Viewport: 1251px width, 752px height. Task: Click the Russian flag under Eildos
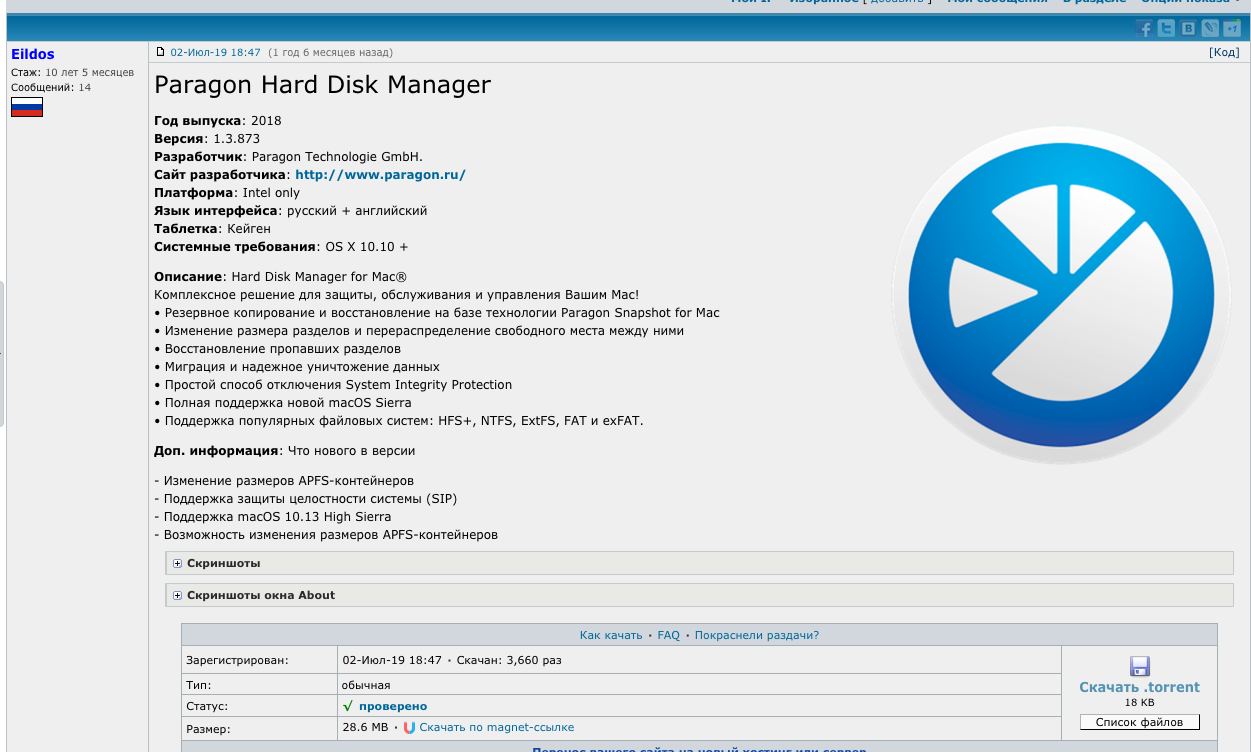[x=27, y=107]
